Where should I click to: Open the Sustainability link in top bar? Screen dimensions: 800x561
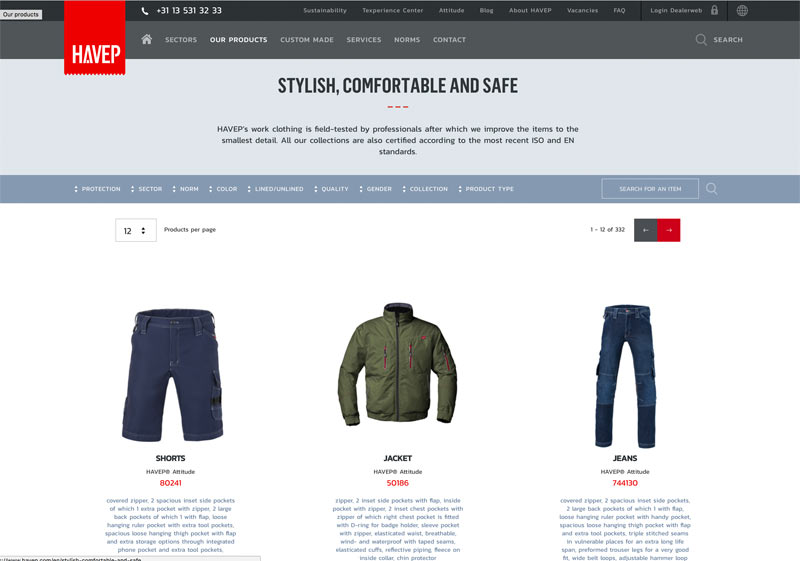[325, 11]
